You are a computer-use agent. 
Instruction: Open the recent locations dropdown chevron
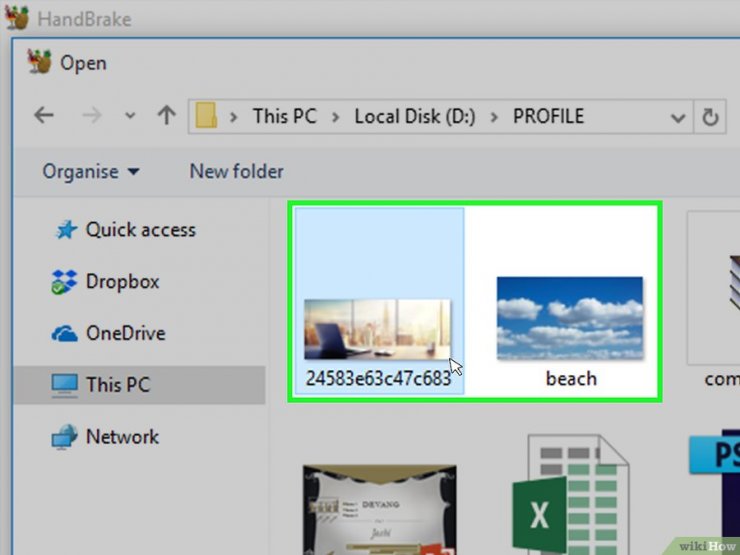[x=130, y=116]
